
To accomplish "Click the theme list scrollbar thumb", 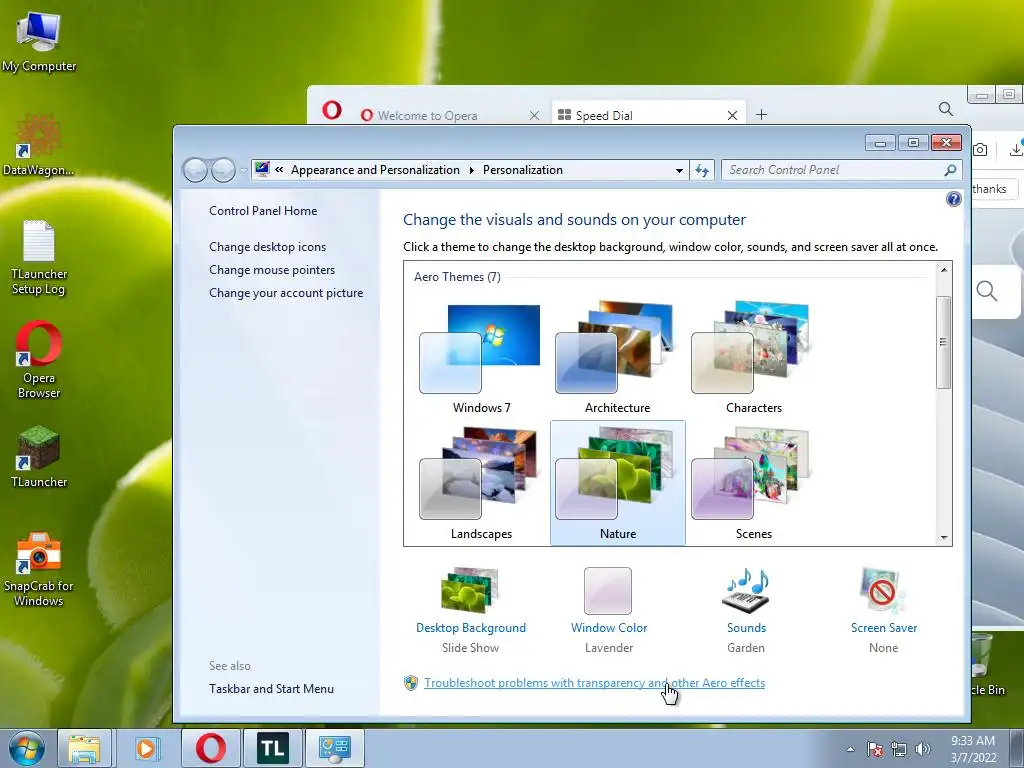I will pyautogui.click(x=944, y=342).
